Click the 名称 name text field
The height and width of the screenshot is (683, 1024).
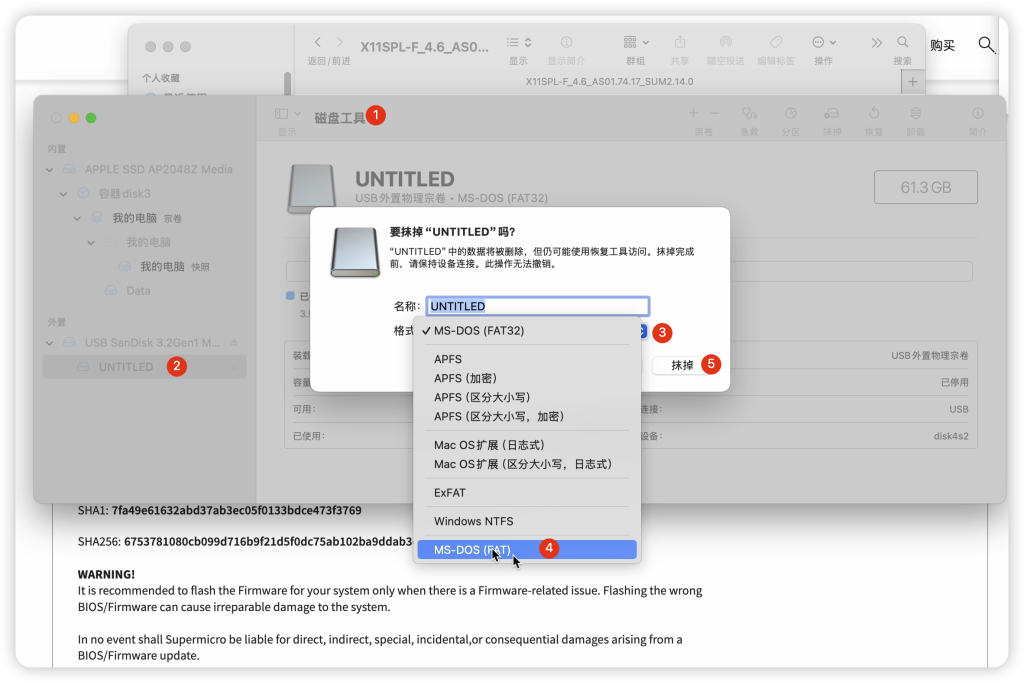pos(538,306)
